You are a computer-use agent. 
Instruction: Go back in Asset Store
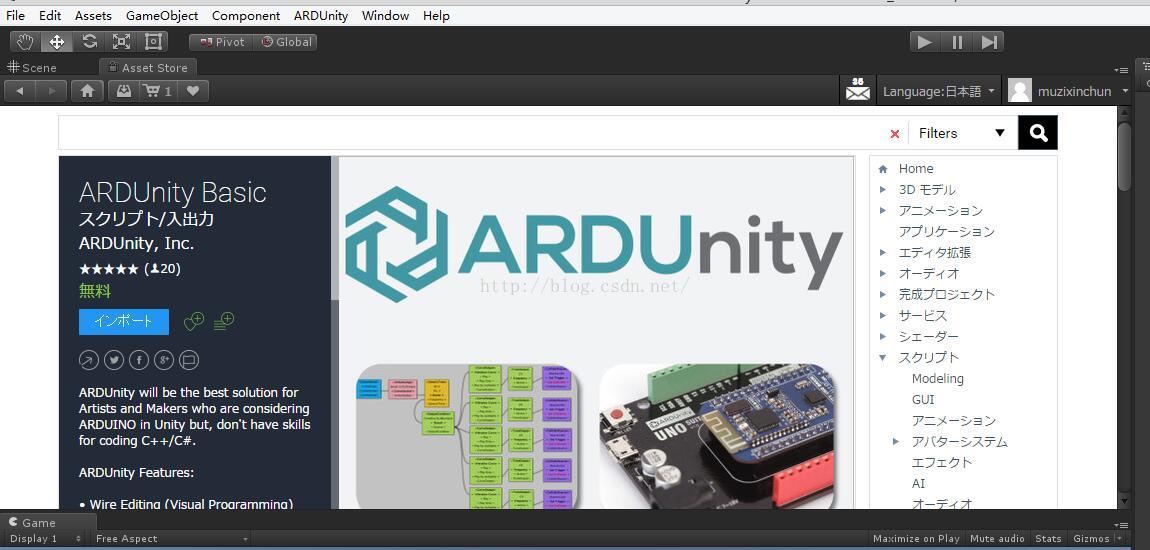coord(20,91)
